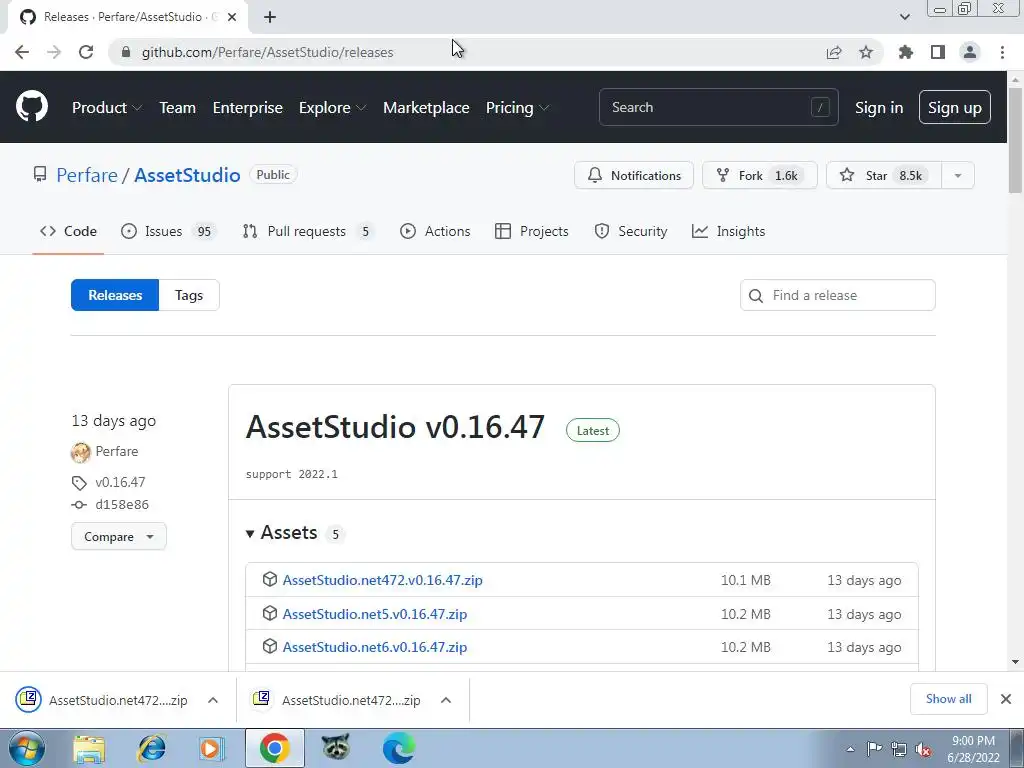
Task: Click the Notifications button
Action: coord(633,175)
